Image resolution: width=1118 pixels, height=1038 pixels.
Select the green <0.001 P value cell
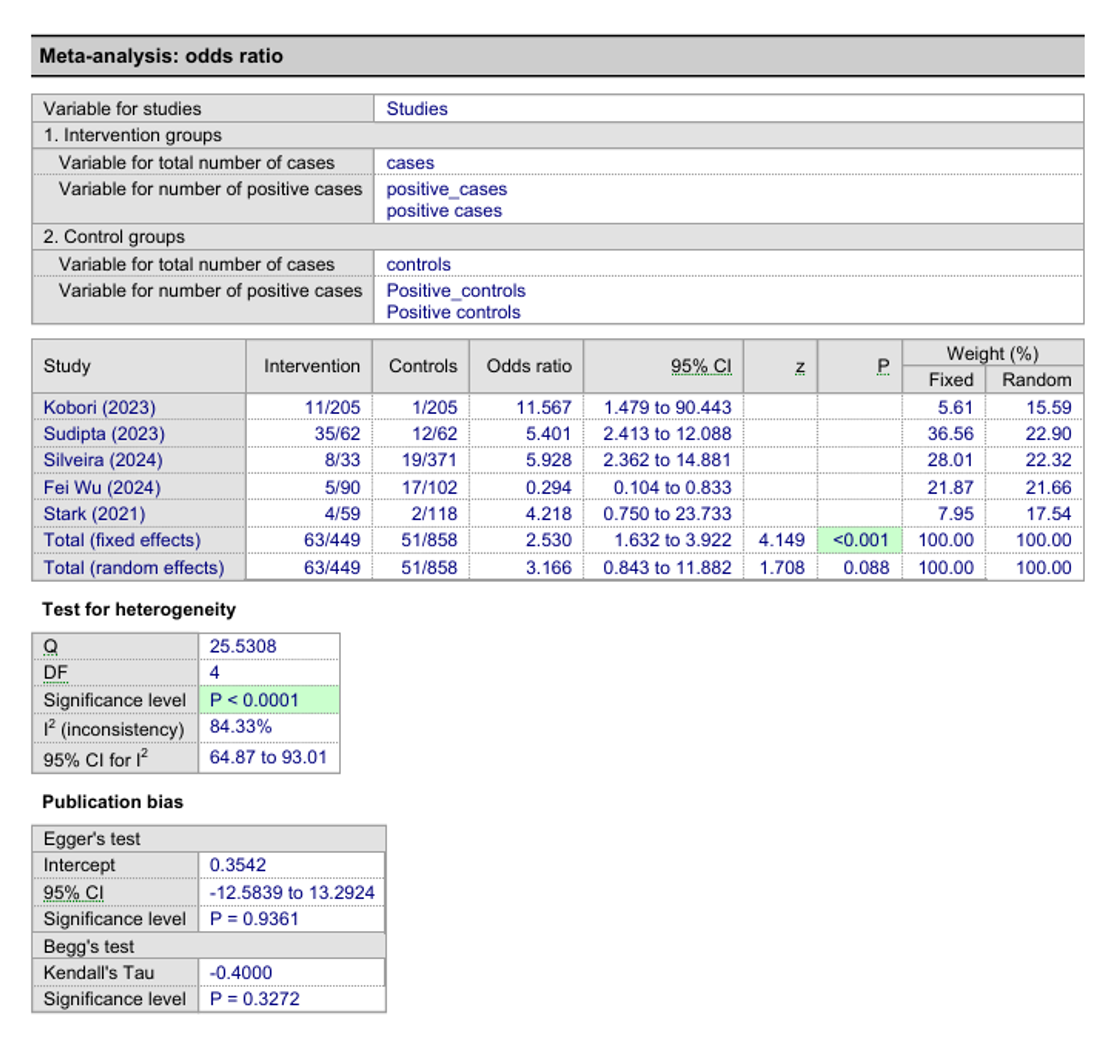pos(860,540)
